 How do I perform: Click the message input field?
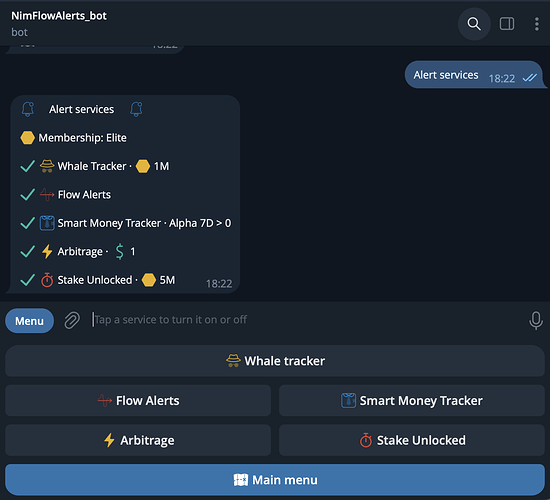[x=305, y=320]
